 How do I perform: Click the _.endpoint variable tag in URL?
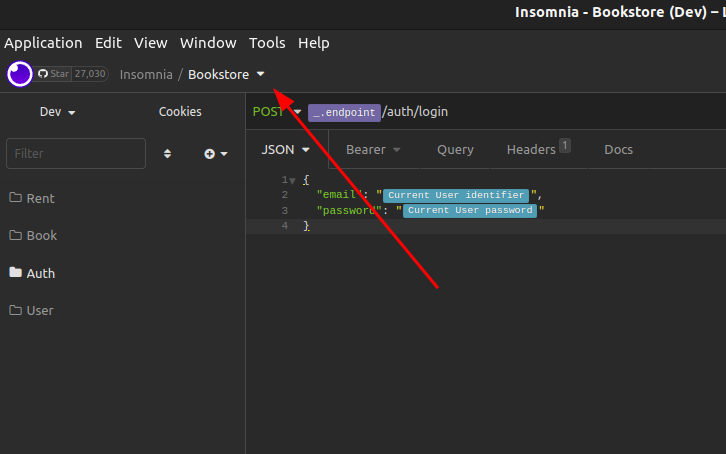click(x=344, y=112)
